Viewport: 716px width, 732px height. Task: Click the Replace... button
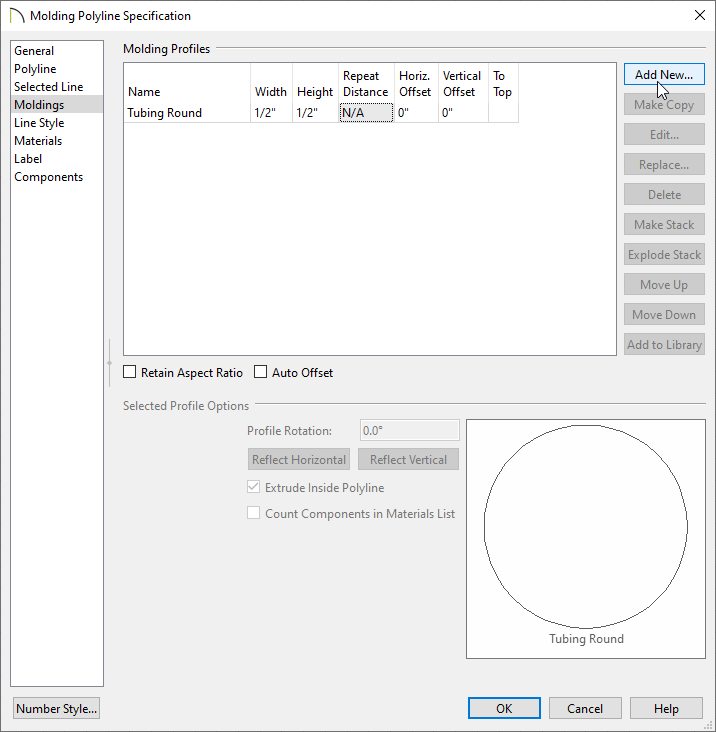(664, 165)
